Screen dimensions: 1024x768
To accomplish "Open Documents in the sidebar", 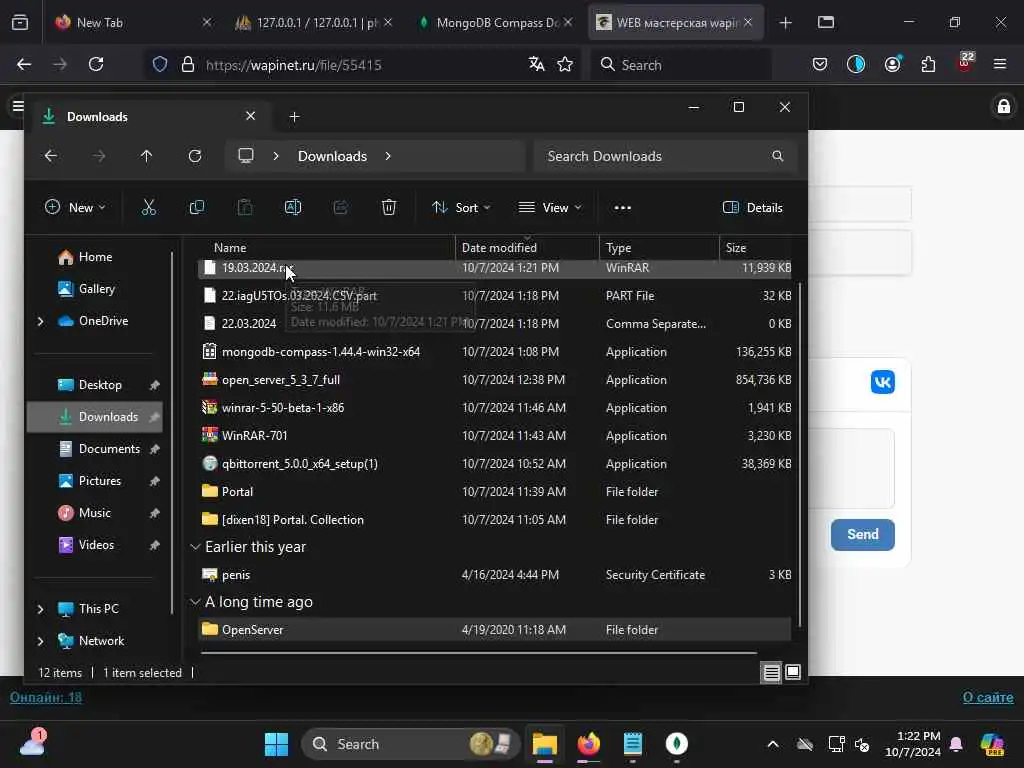I will coord(109,449).
